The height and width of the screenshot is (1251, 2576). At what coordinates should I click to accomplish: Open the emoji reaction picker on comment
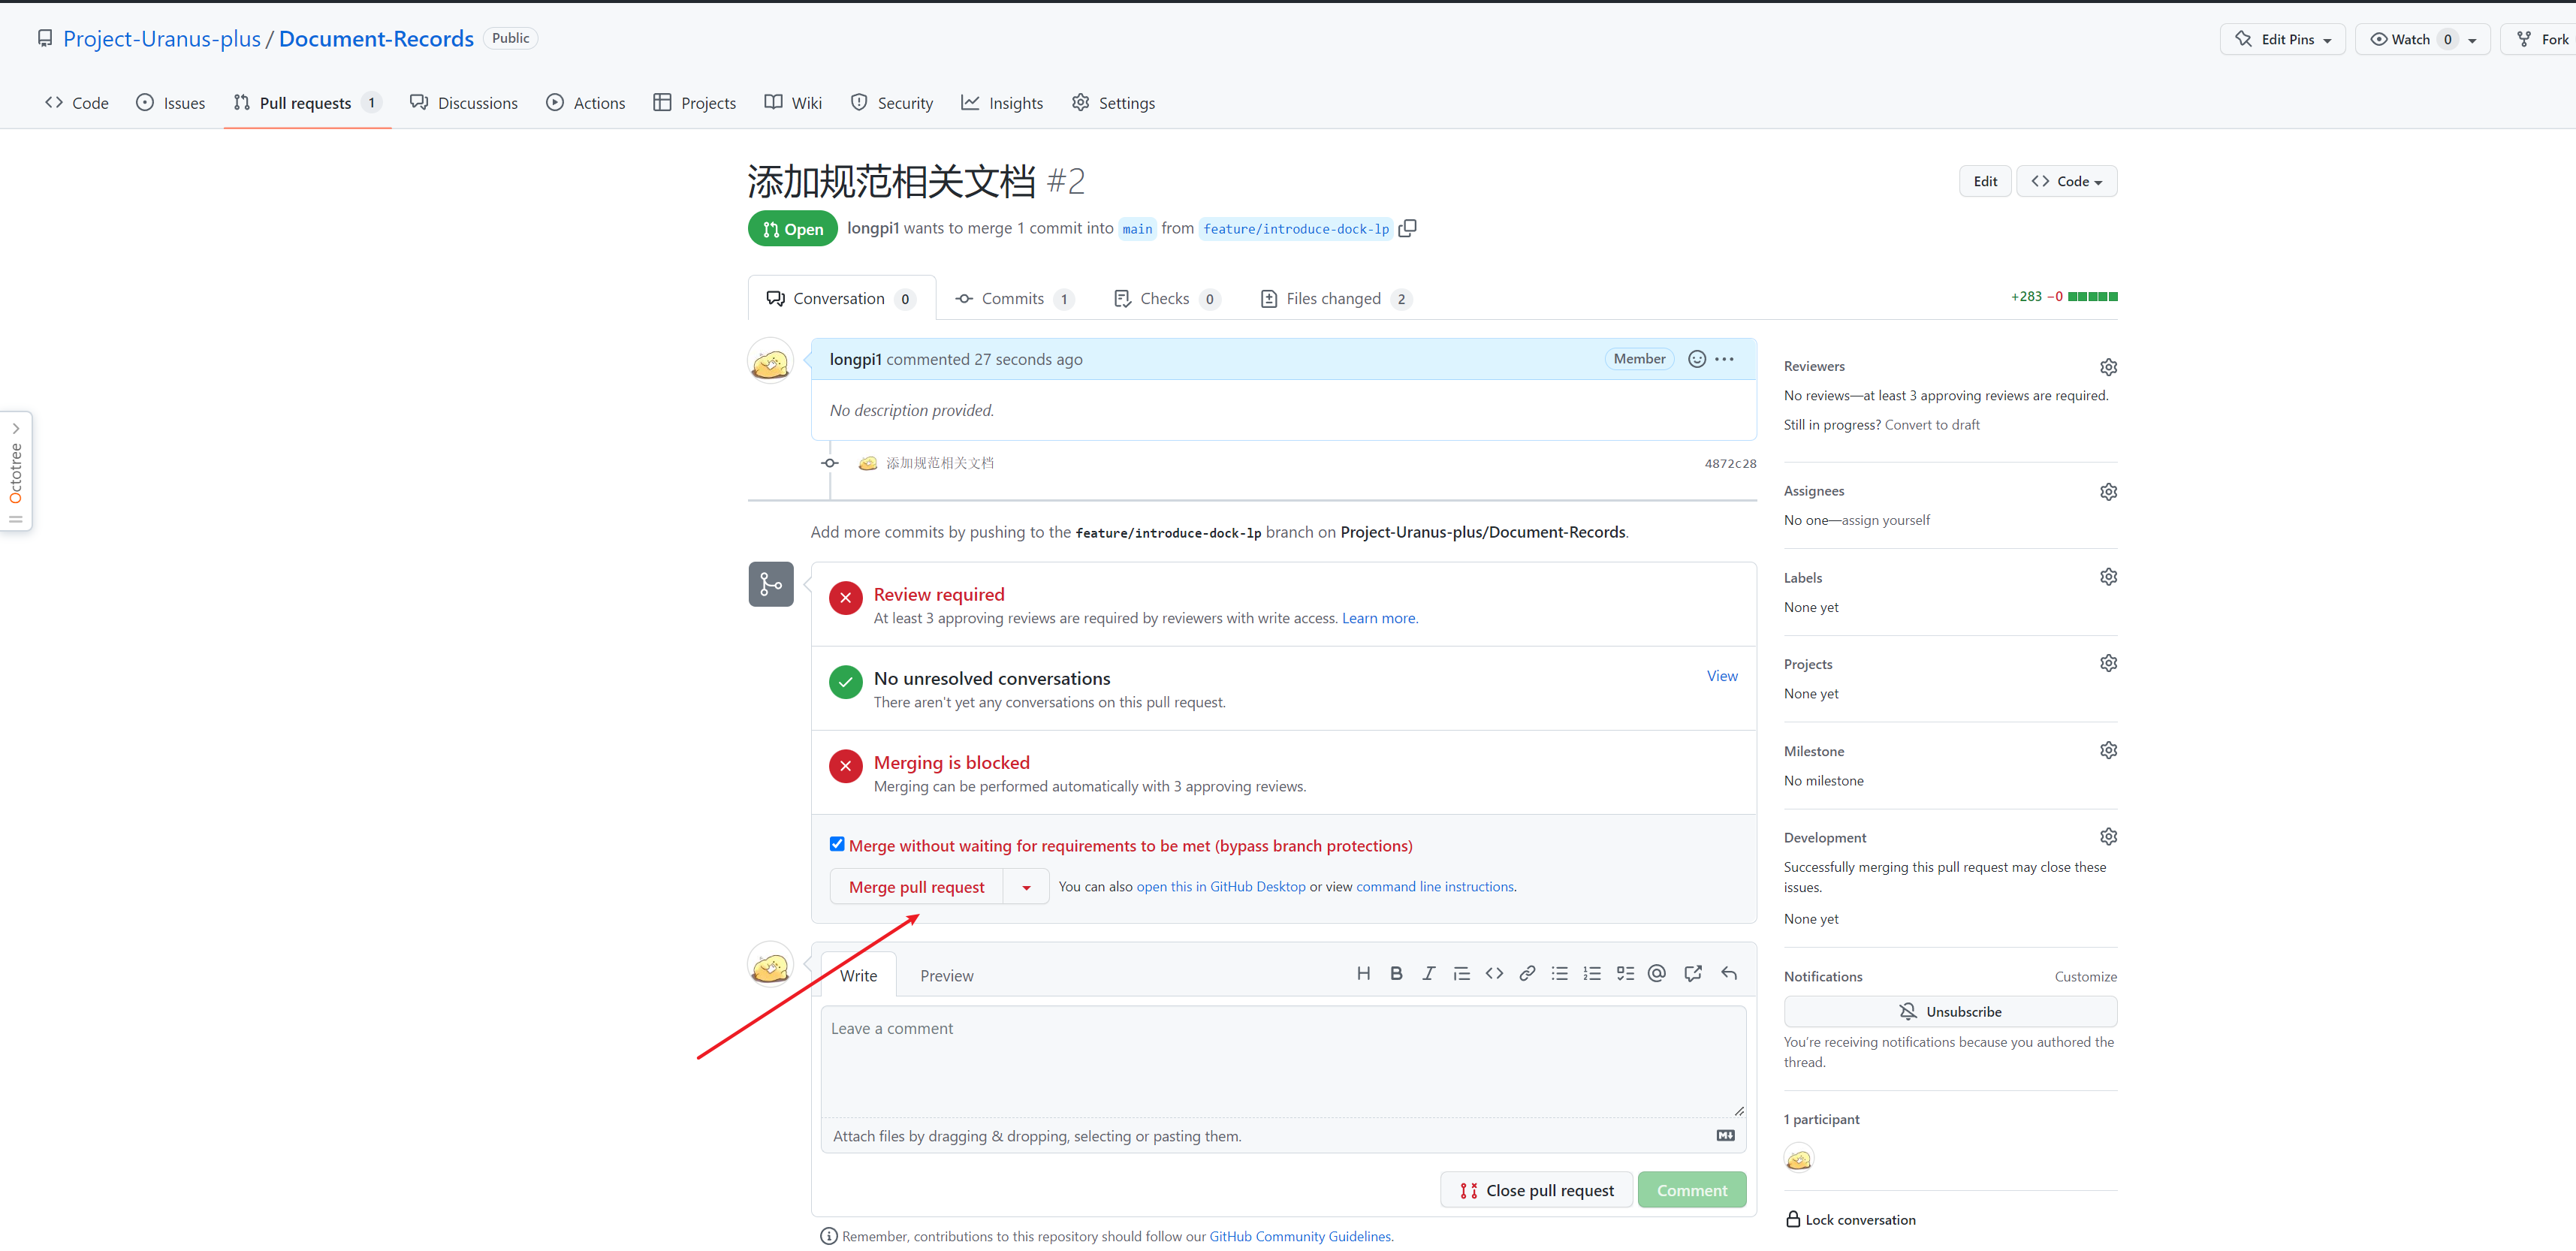coord(1696,359)
